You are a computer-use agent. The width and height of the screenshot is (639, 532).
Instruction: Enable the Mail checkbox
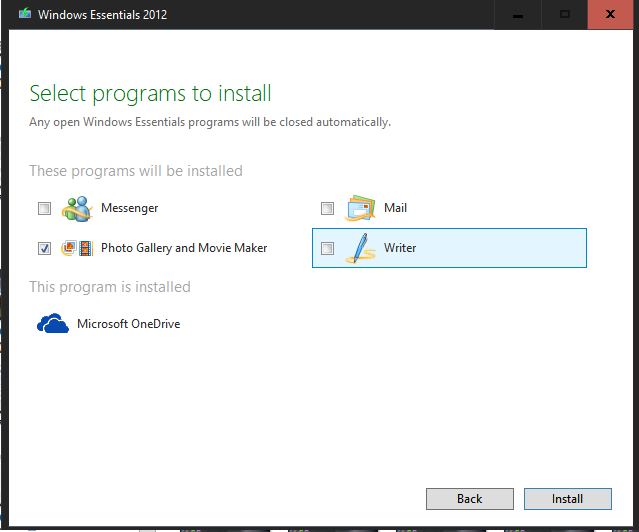tap(327, 208)
